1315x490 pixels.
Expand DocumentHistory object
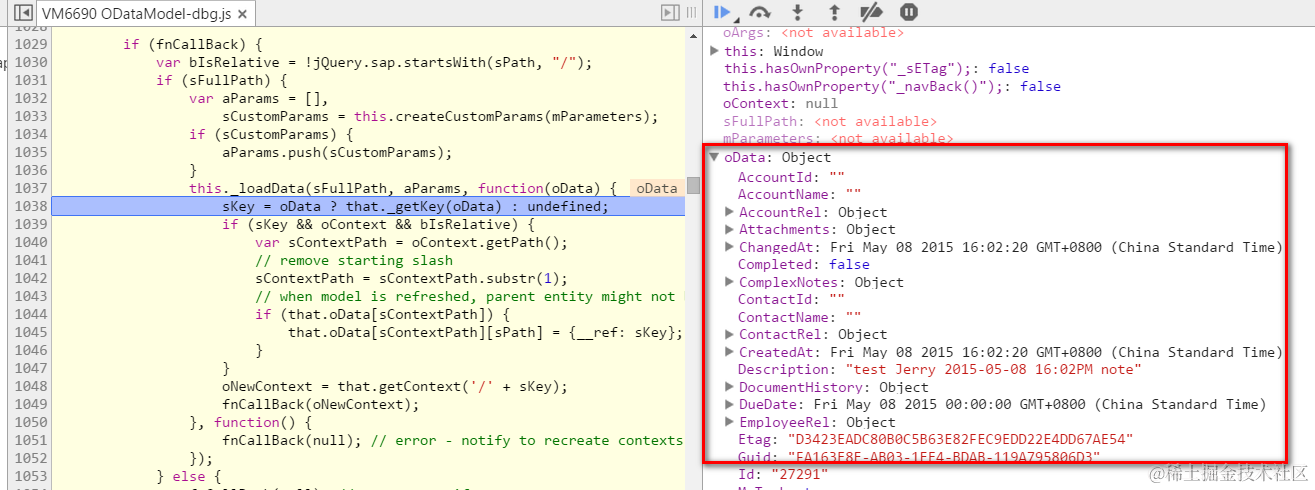pos(729,387)
